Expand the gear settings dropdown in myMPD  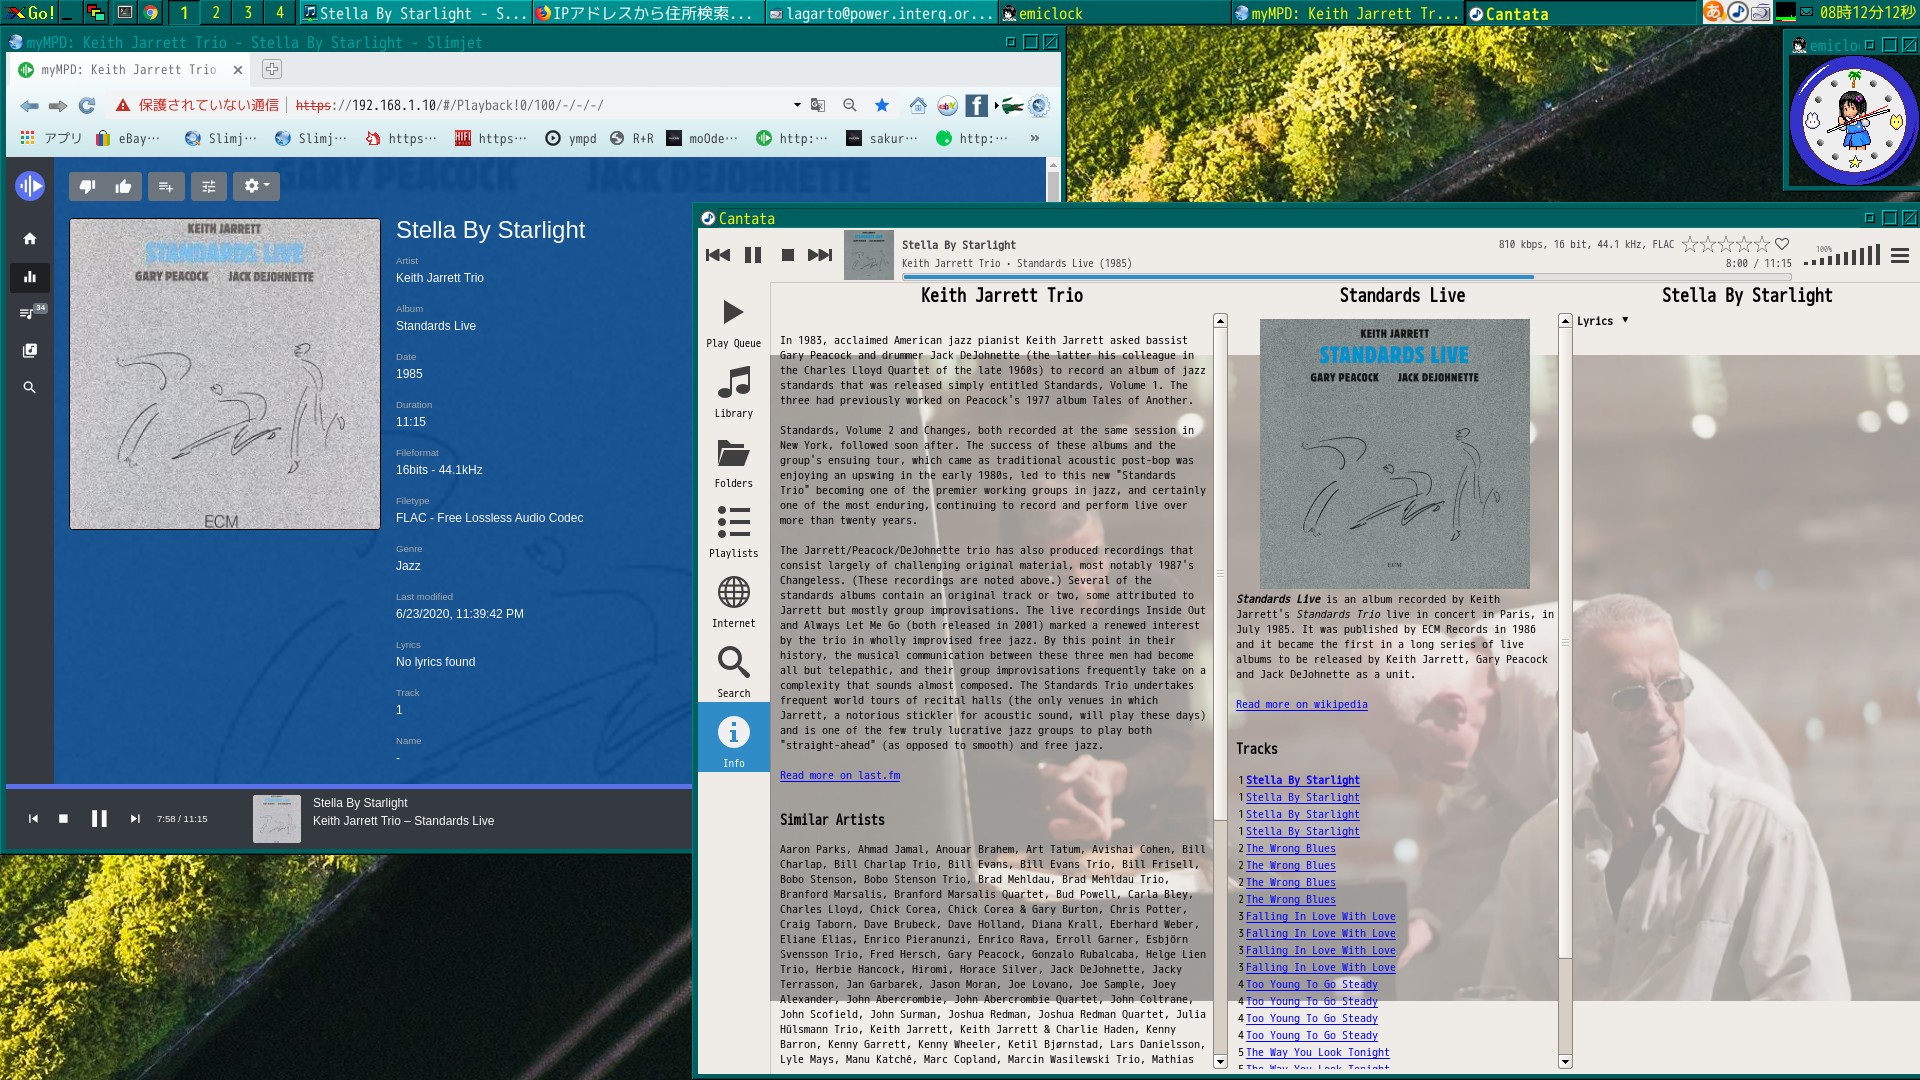(x=256, y=186)
